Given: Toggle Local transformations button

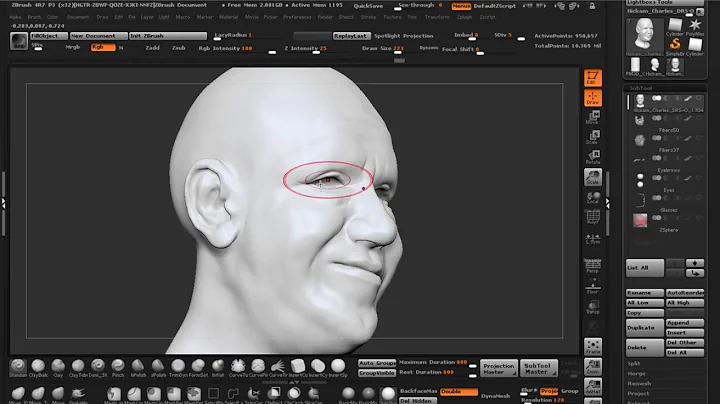Looking at the screenshot, I should coord(593,197).
